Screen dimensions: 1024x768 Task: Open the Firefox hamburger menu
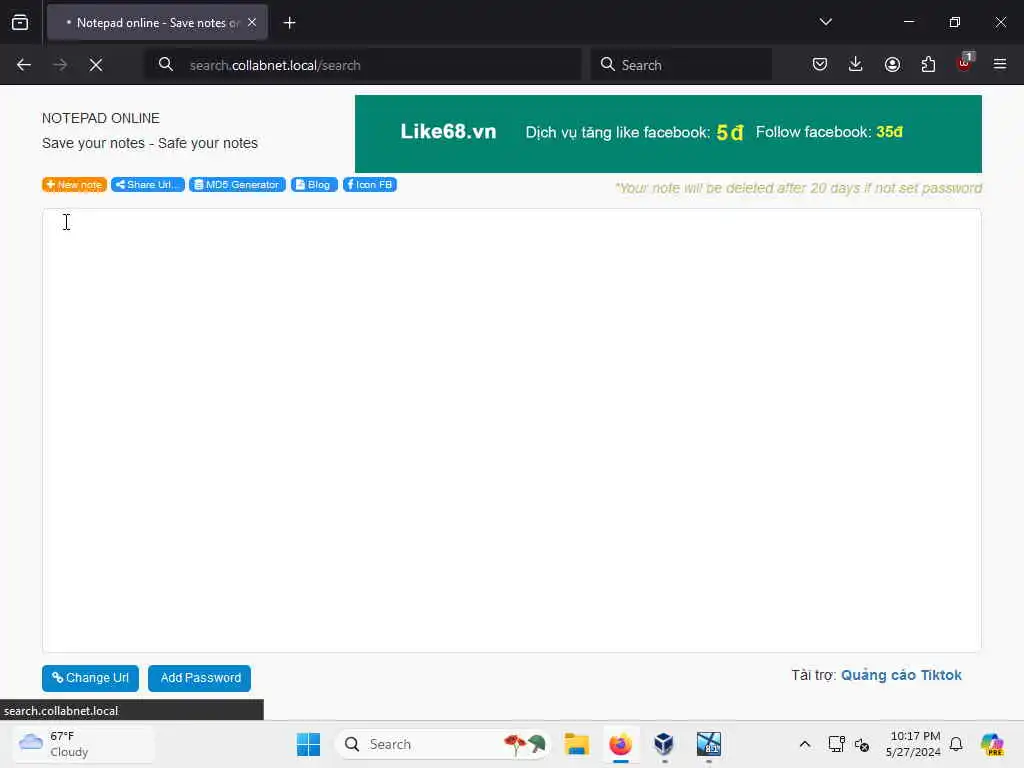(x=1000, y=64)
